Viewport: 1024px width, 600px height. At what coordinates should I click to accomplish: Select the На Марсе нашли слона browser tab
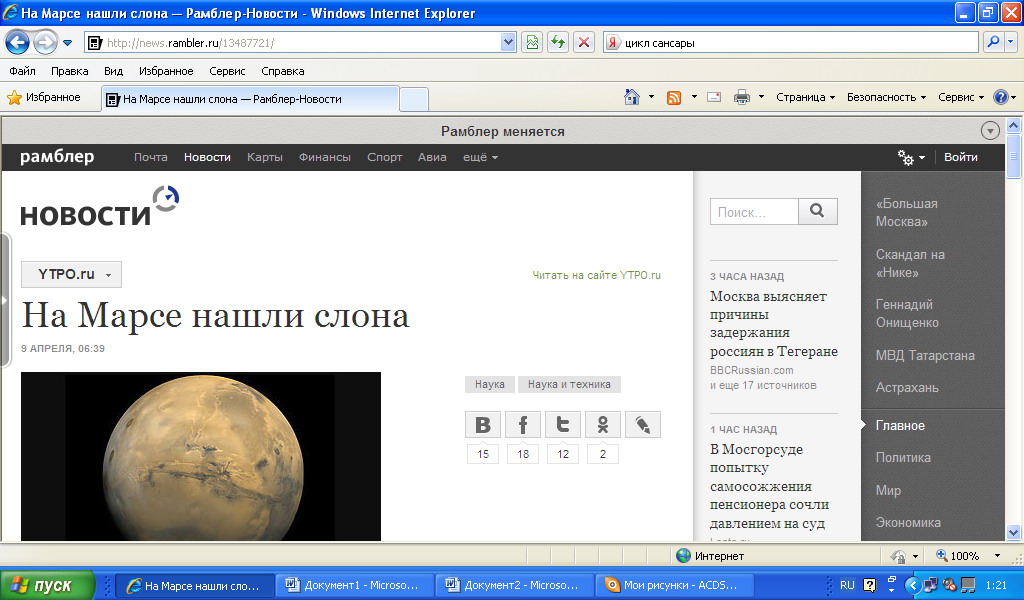[x=250, y=99]
